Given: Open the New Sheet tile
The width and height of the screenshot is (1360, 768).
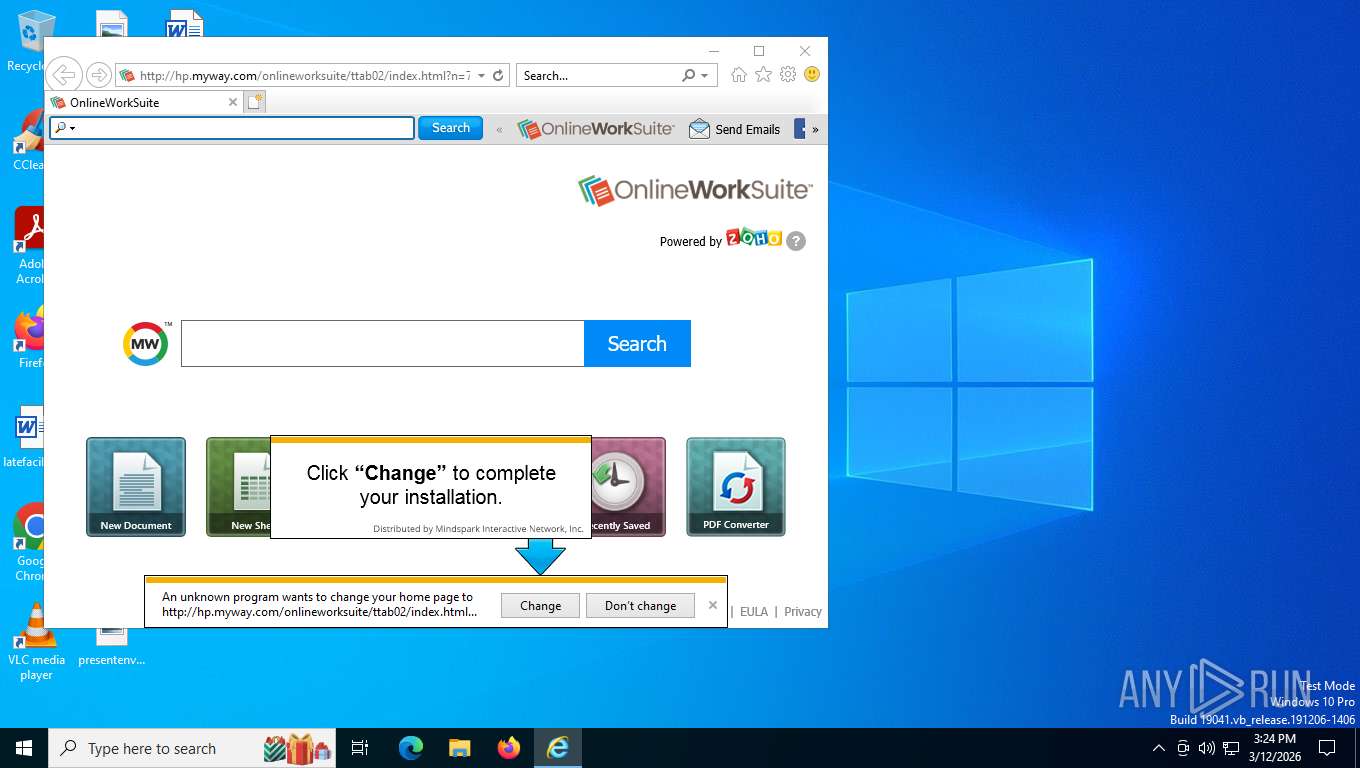Looking at the screenshot, I should point(238,487).
